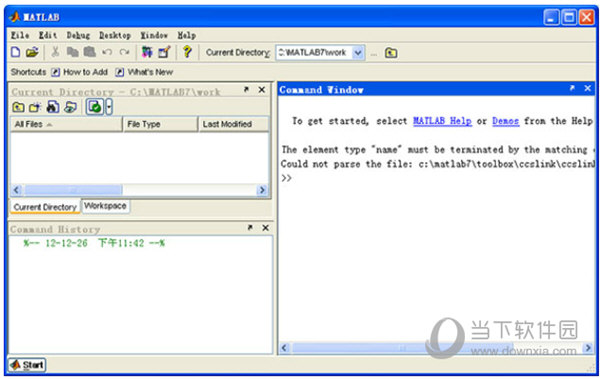600x379 pixels.
Task: Click the MATLAB Start button
Action: click(x=27, y=365)
